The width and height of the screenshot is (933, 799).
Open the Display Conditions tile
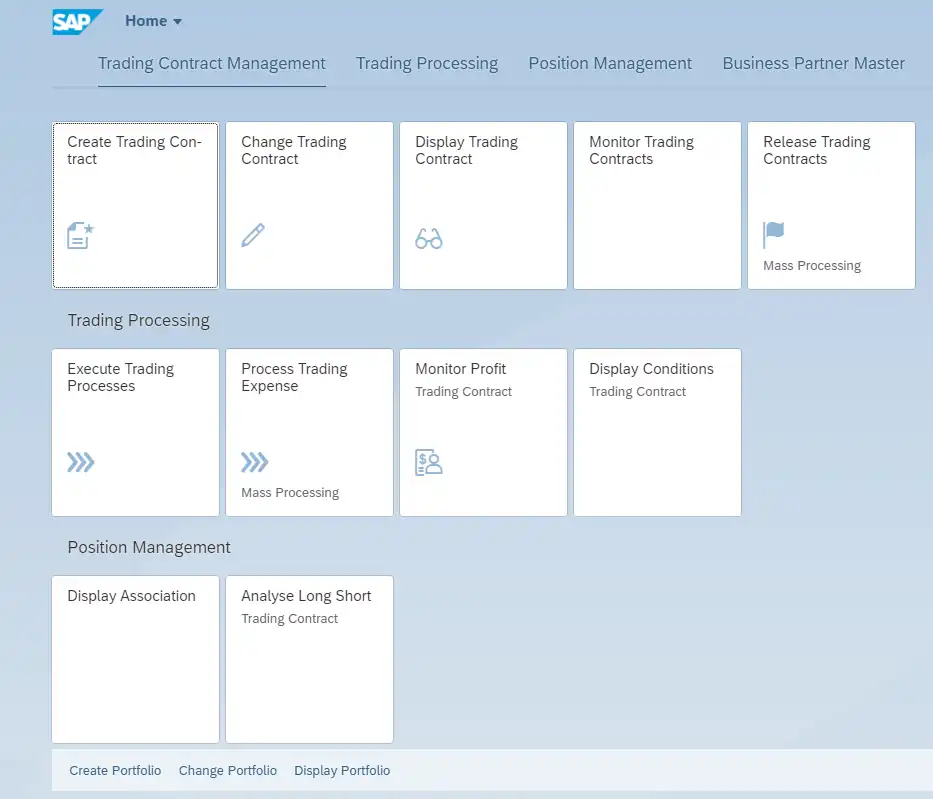658,433
